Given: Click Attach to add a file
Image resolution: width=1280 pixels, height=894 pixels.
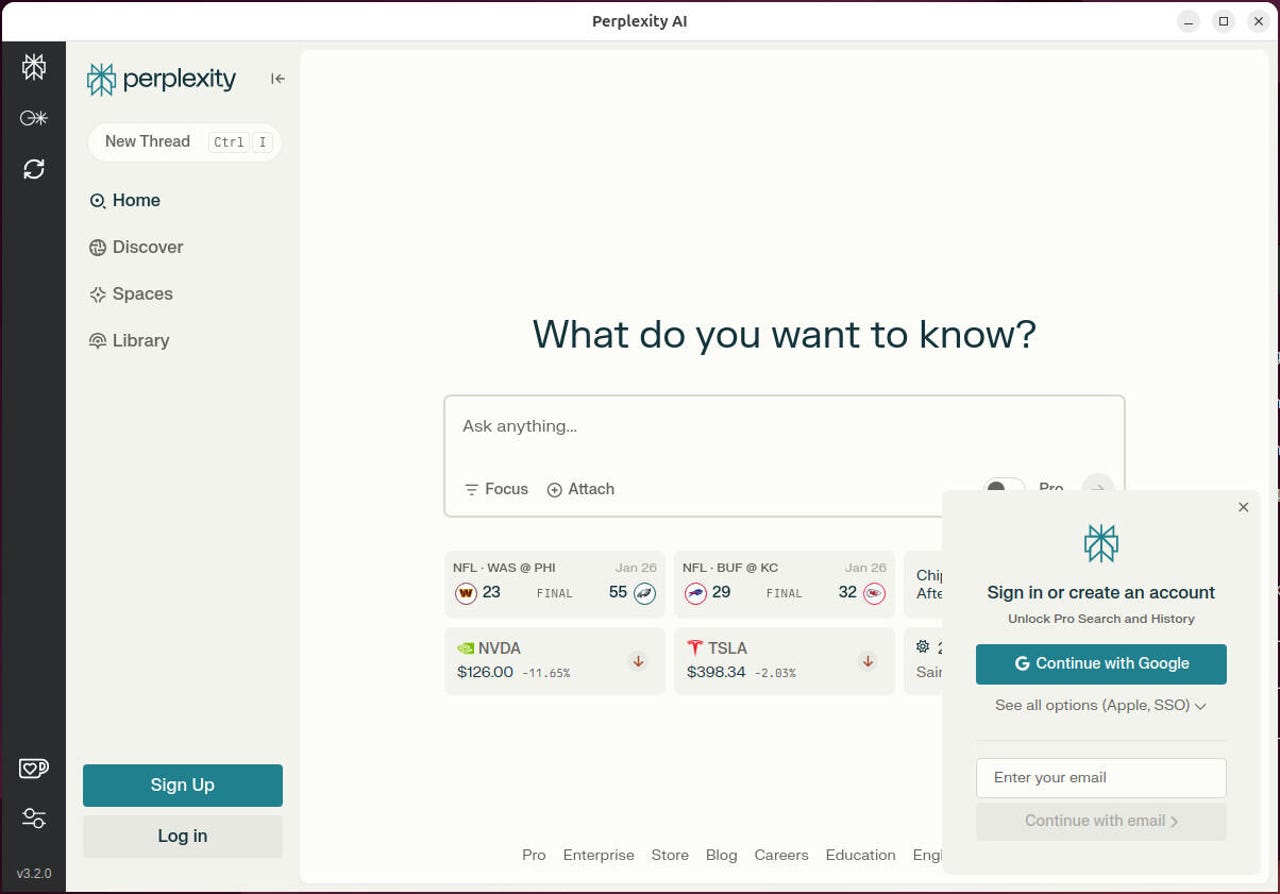Looking at the screenshot, I should (x=581, y=489).
